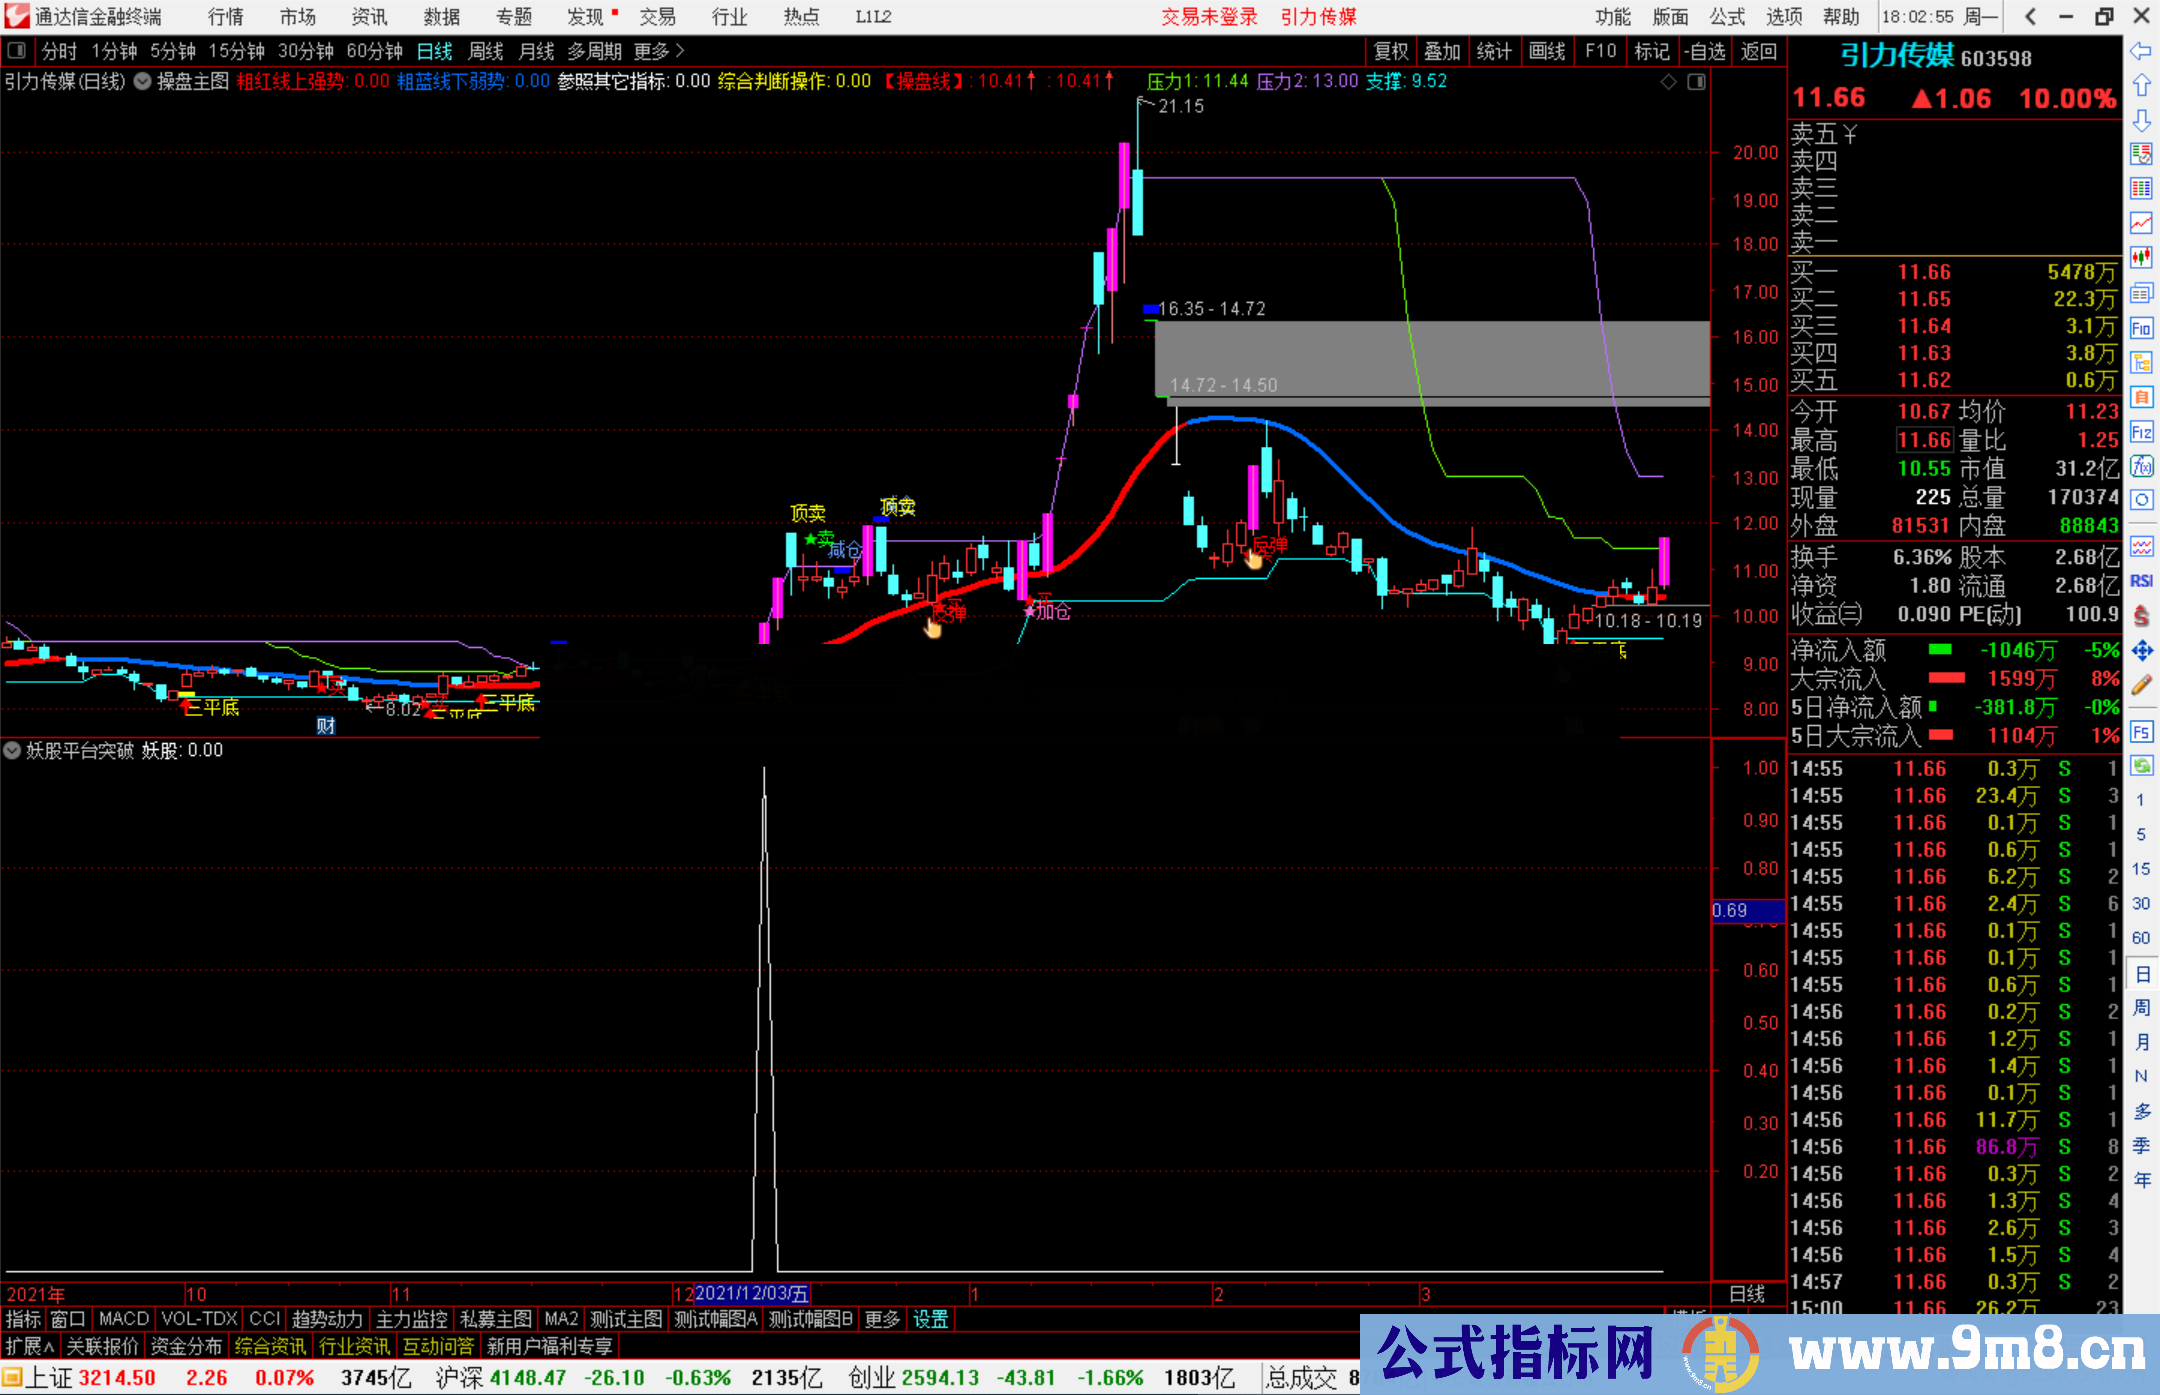The image size is (2160, 1395).
Task: Switch to the MACD indicator tab
Action: pos(123,1319)
